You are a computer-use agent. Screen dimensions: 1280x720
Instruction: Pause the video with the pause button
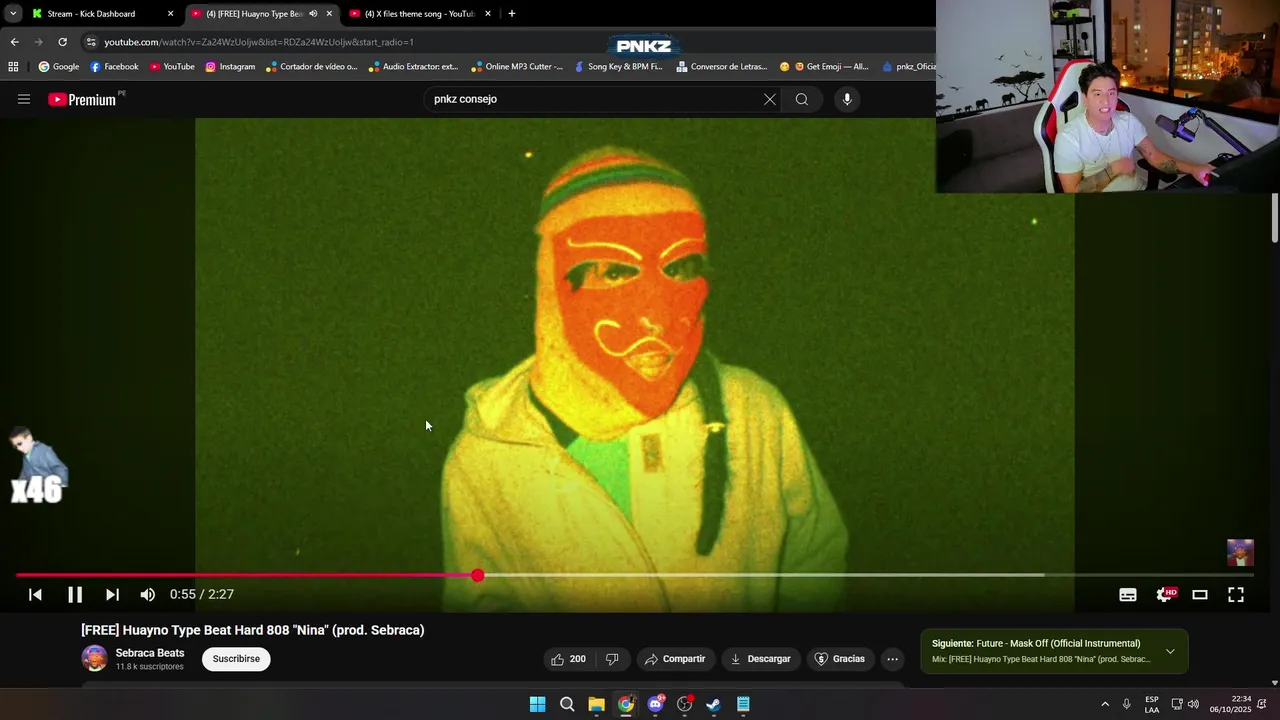(75, 595)
